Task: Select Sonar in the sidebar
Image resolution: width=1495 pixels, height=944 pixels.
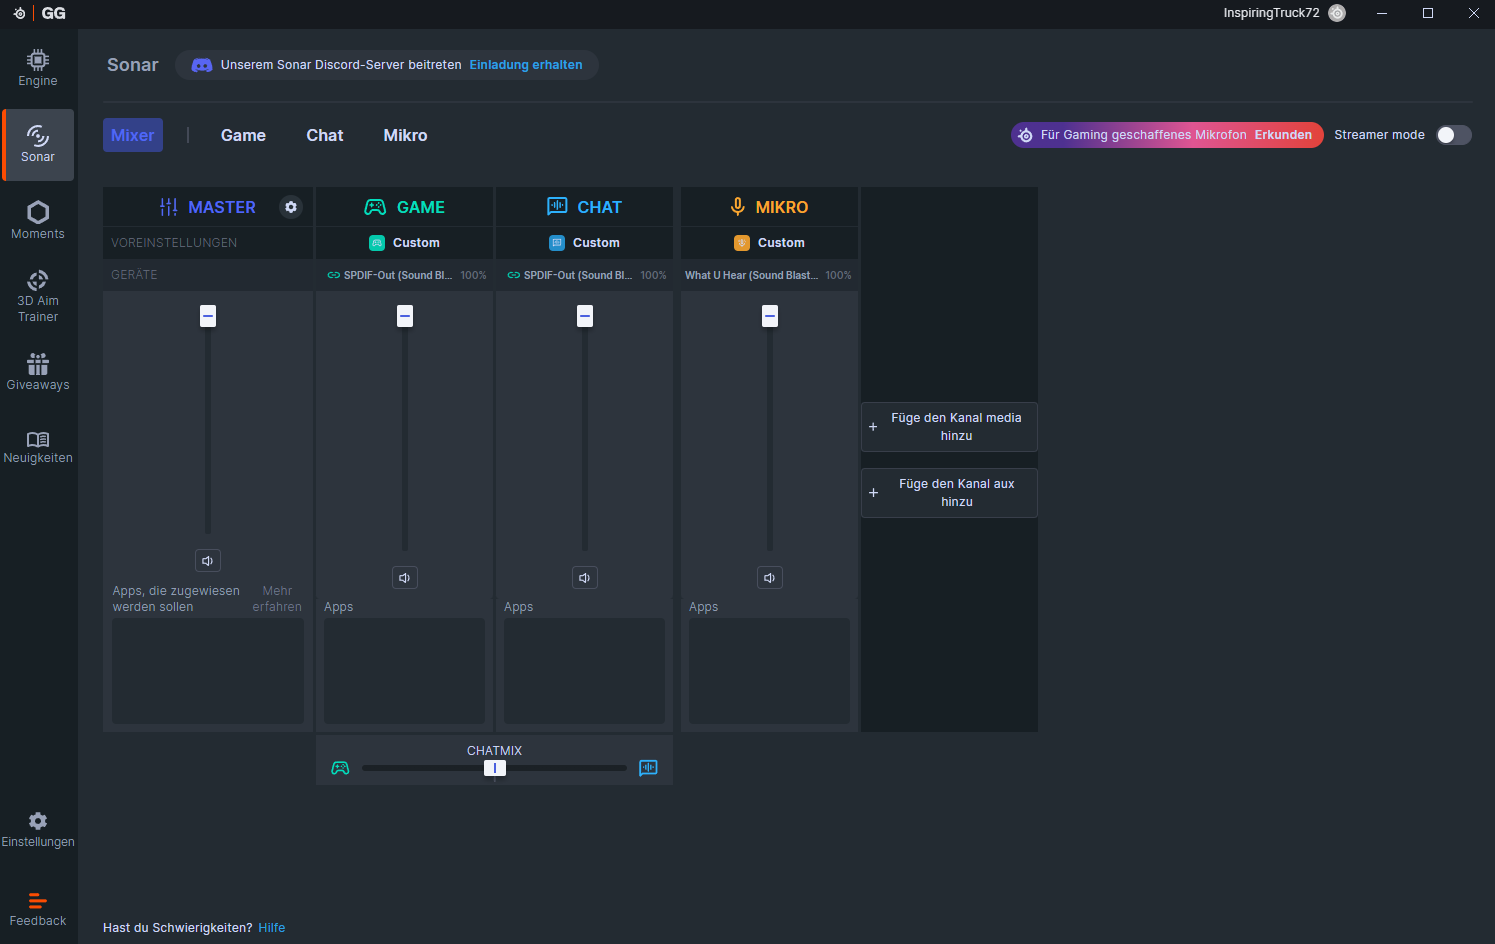Action: [x=38, y=145]
